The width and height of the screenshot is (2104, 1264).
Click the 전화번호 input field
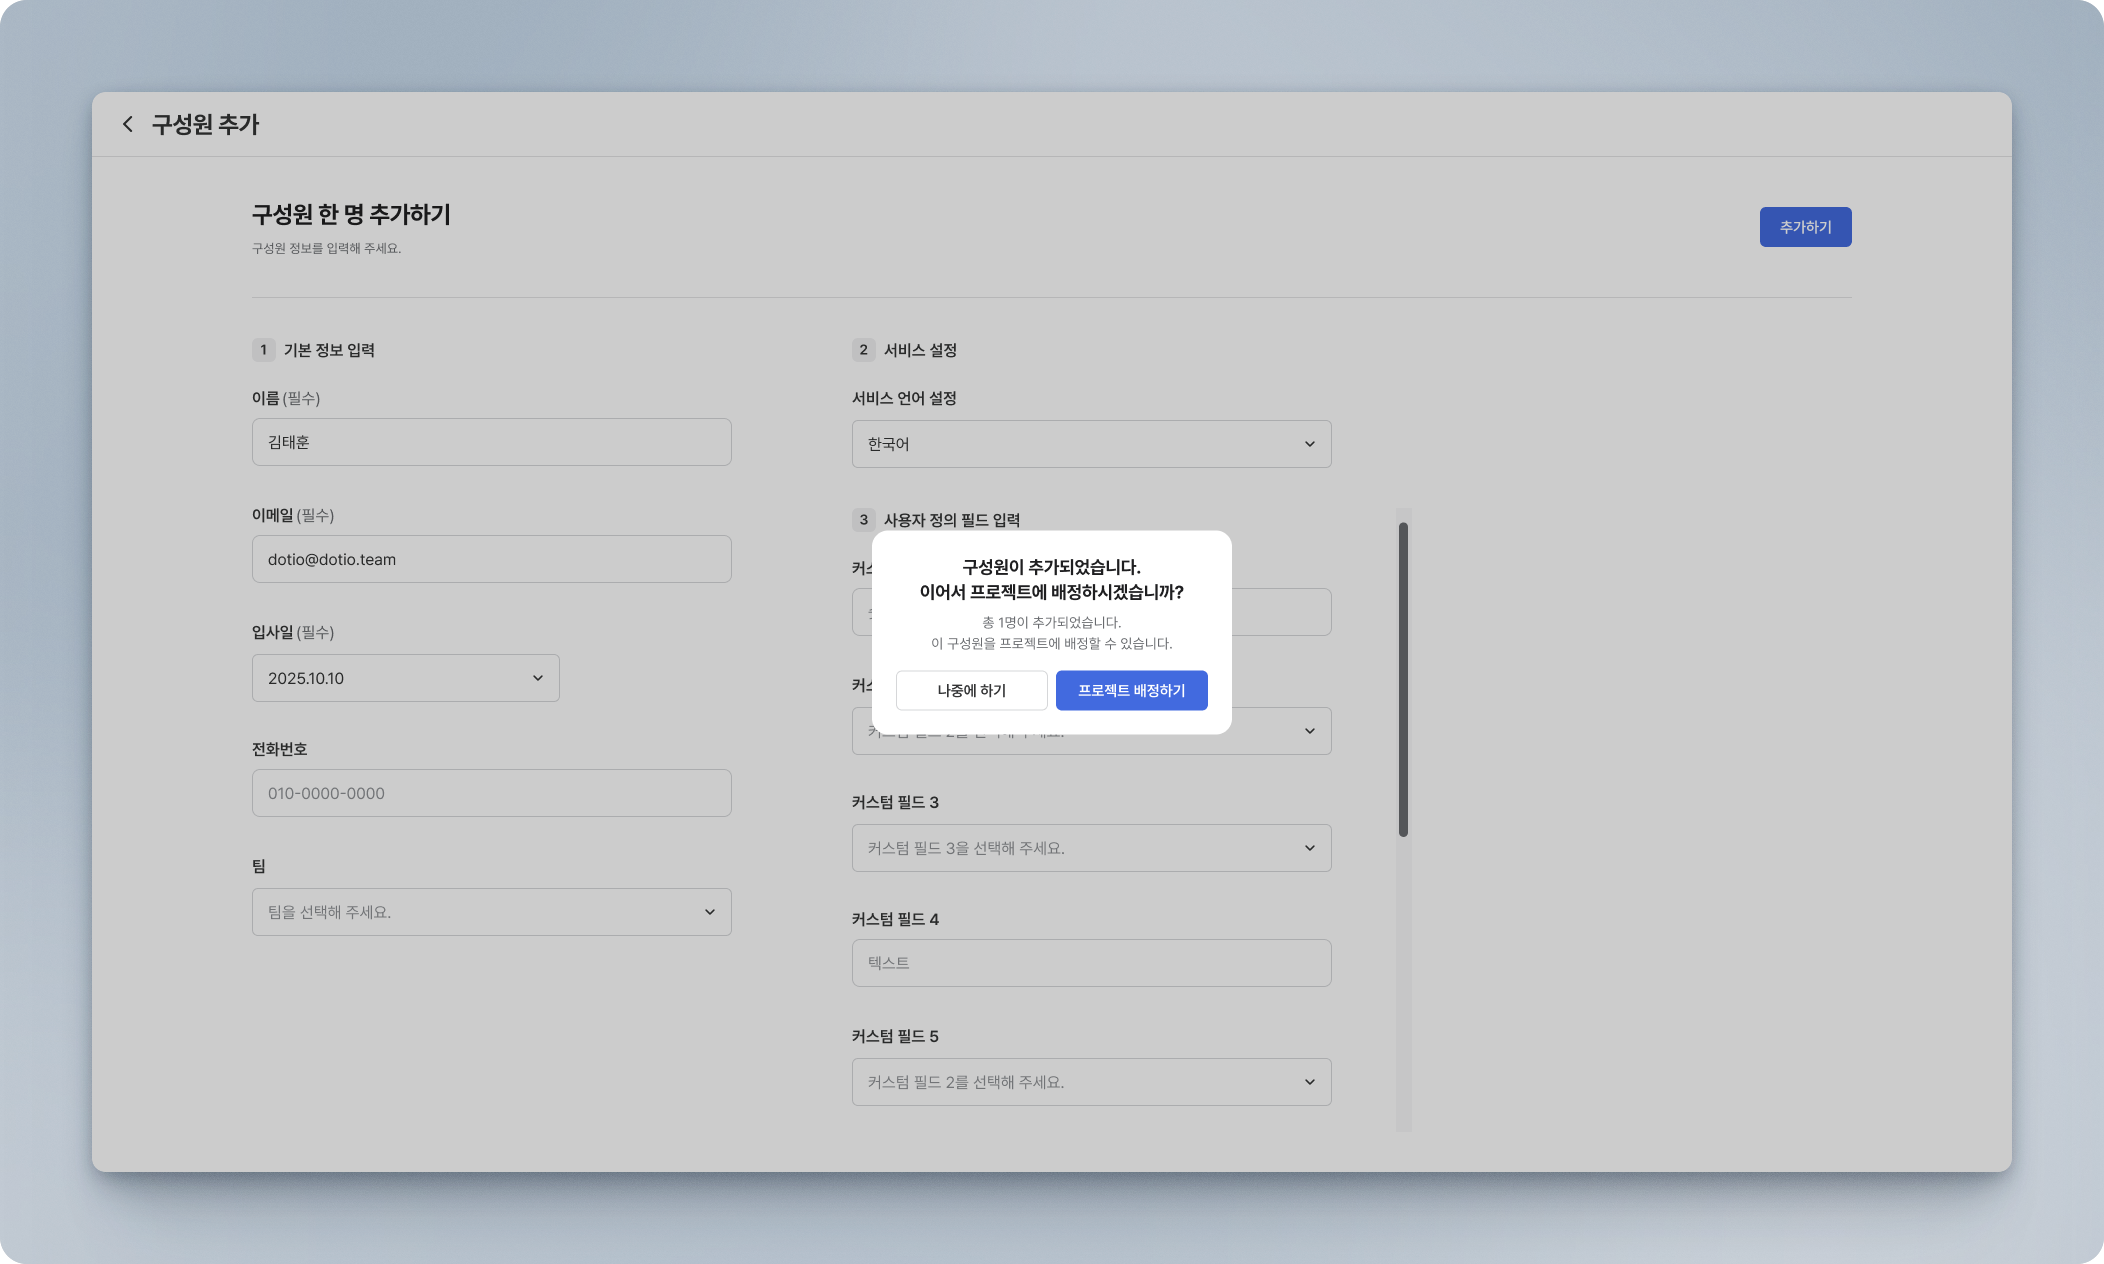[491, 793]
